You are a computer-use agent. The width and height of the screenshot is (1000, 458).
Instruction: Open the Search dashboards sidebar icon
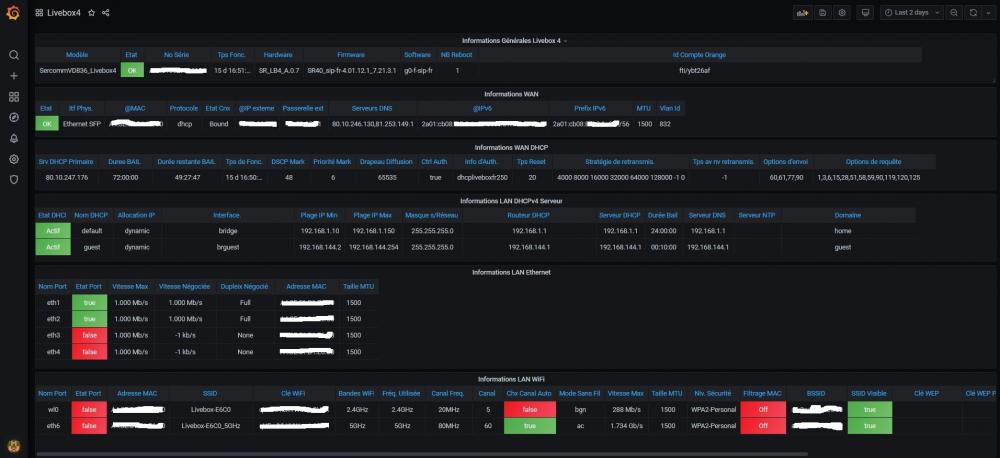point(13,55)
